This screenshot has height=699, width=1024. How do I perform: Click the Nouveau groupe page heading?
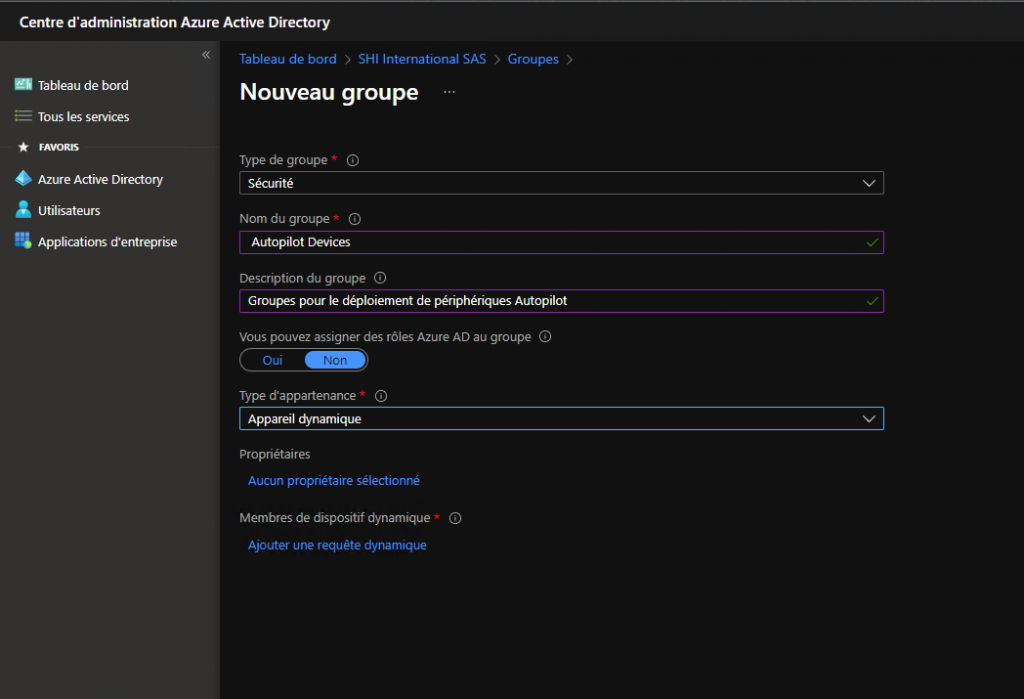pos(329,92)
